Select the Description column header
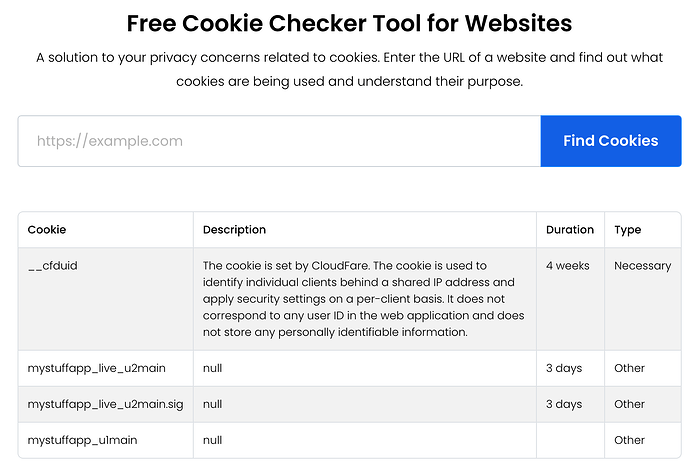Image resolution: width=690 pixels, height=467 pixels. 234,230
